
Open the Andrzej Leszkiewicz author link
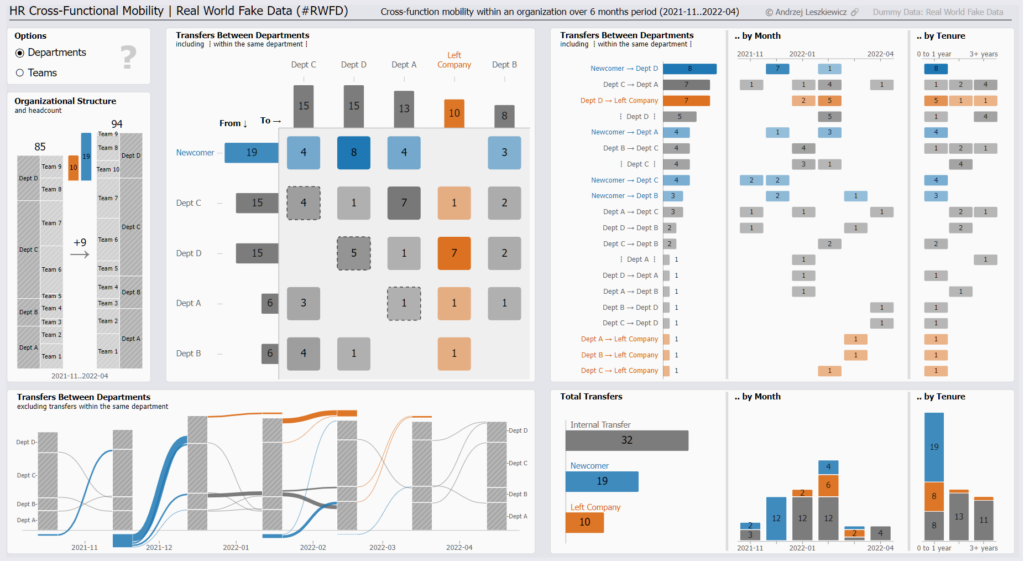point(805,12)
